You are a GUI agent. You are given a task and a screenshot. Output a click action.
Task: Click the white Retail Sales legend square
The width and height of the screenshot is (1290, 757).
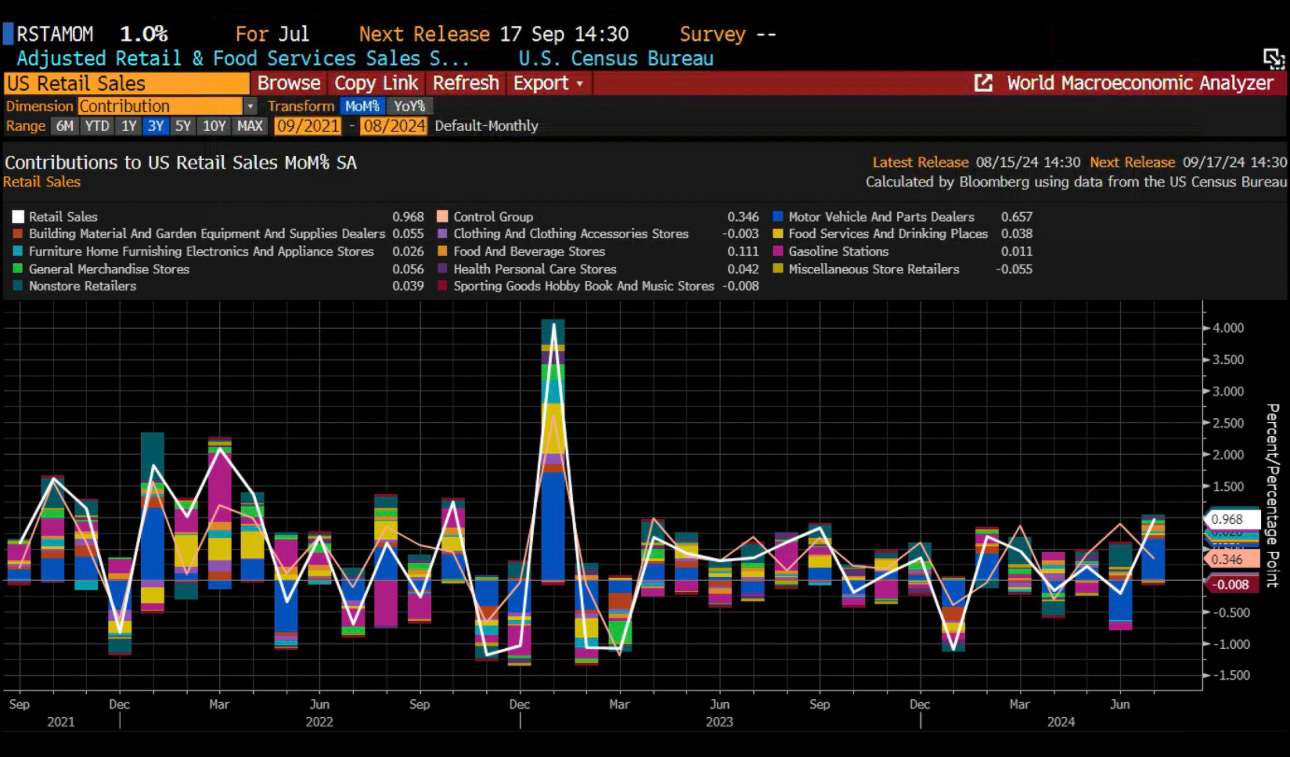point(16,217)
